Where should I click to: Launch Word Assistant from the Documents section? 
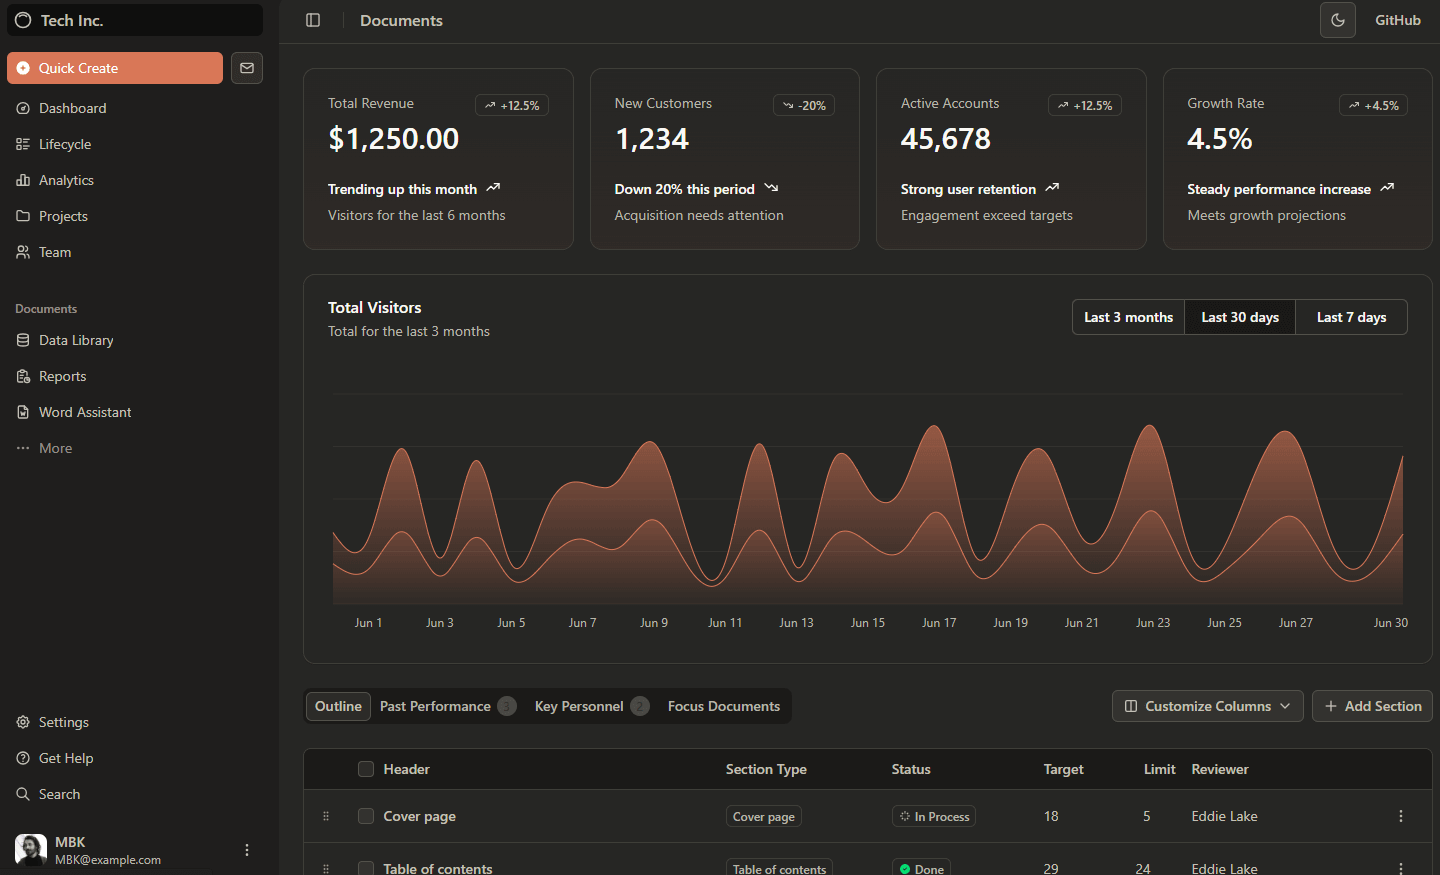pyautogui.click(x=84, y=411)
